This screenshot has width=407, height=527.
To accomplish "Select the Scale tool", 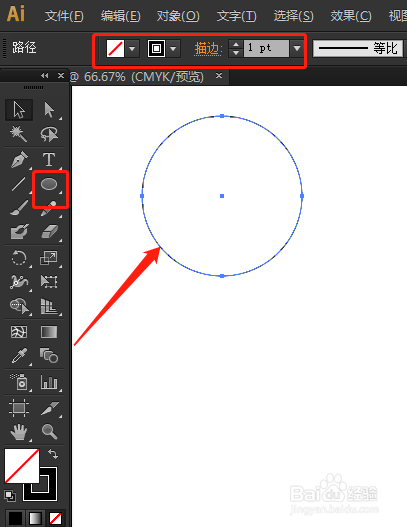I will click(x=49, y=258).
